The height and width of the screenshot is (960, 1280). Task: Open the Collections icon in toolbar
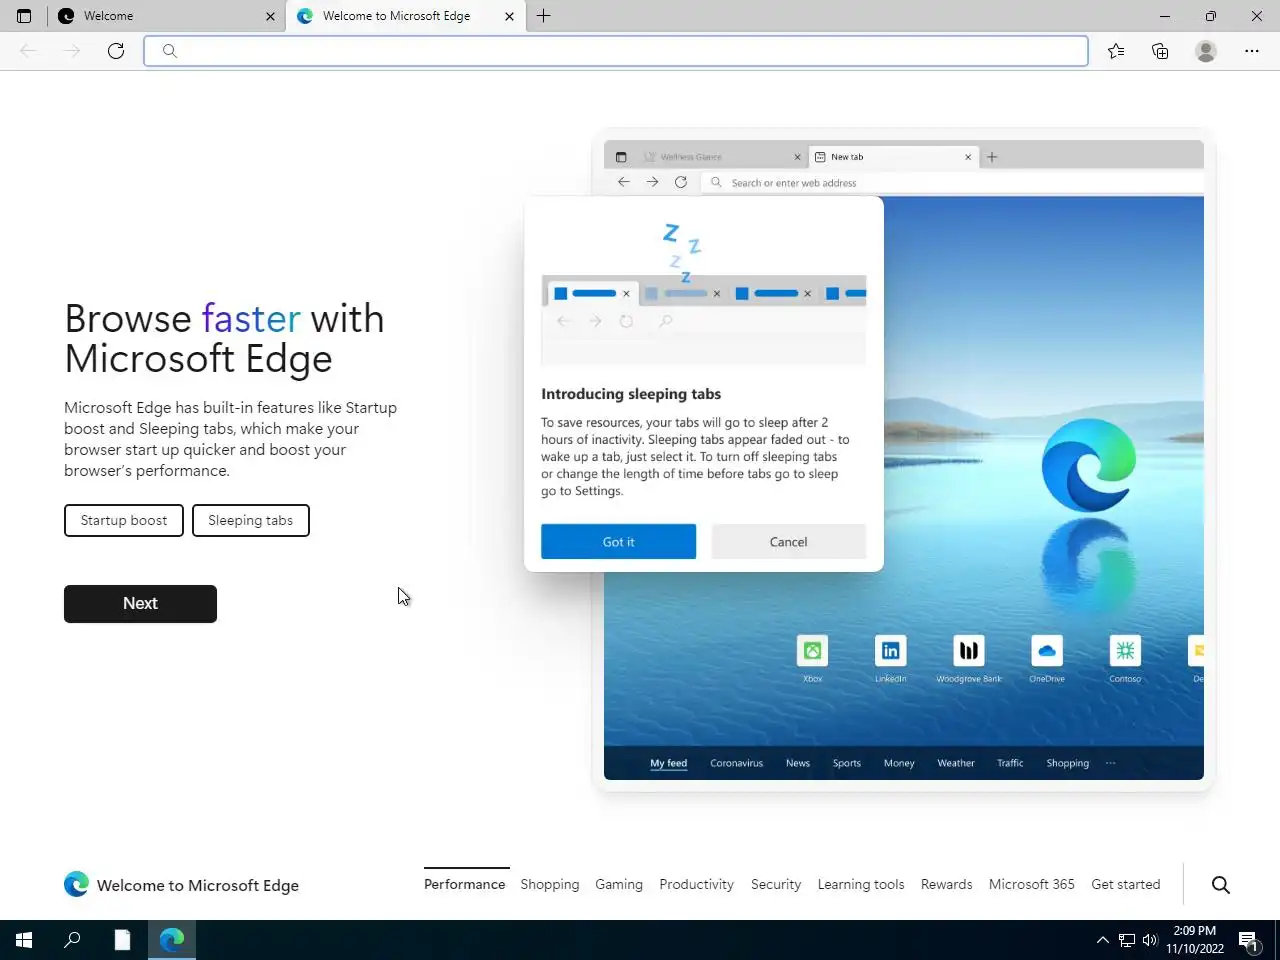[1160, 51]
